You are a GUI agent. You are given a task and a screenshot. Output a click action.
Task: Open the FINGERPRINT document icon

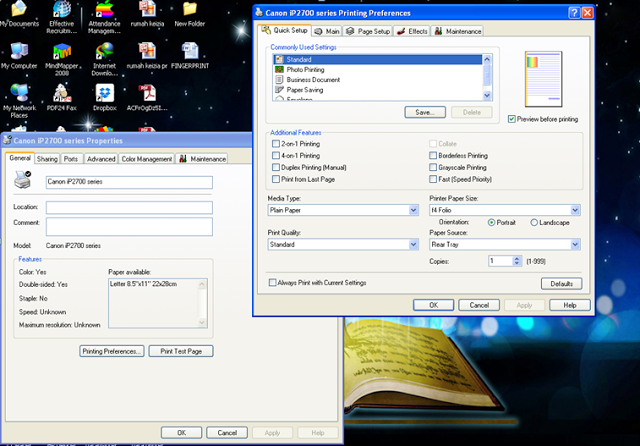[x=190, y=55]
